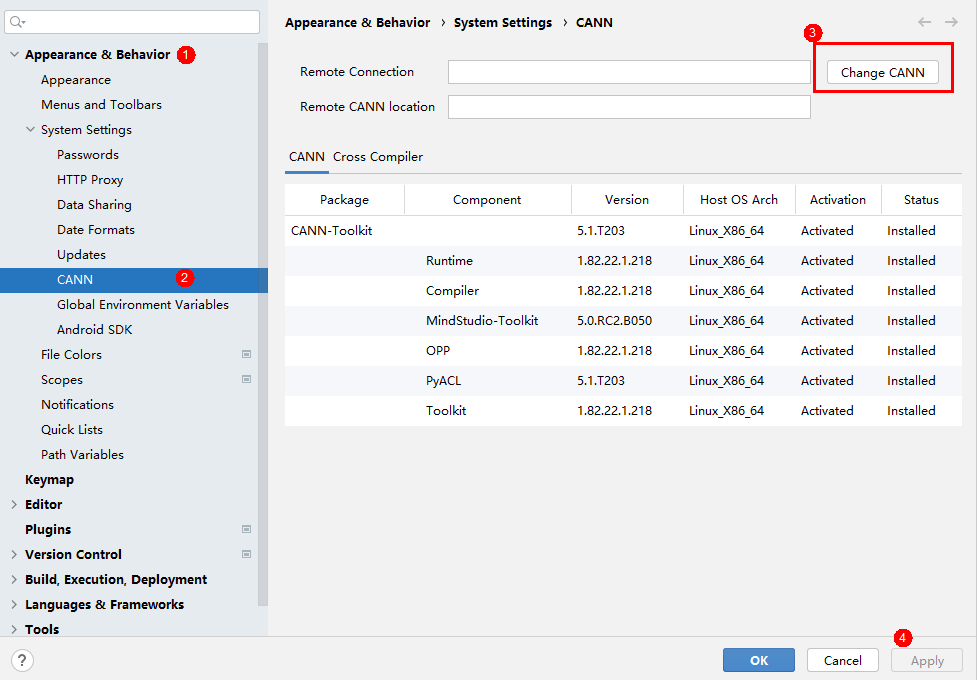The image size is (977, 680).
Task: Select Updates in System Settings
Action: pos(81,254)
